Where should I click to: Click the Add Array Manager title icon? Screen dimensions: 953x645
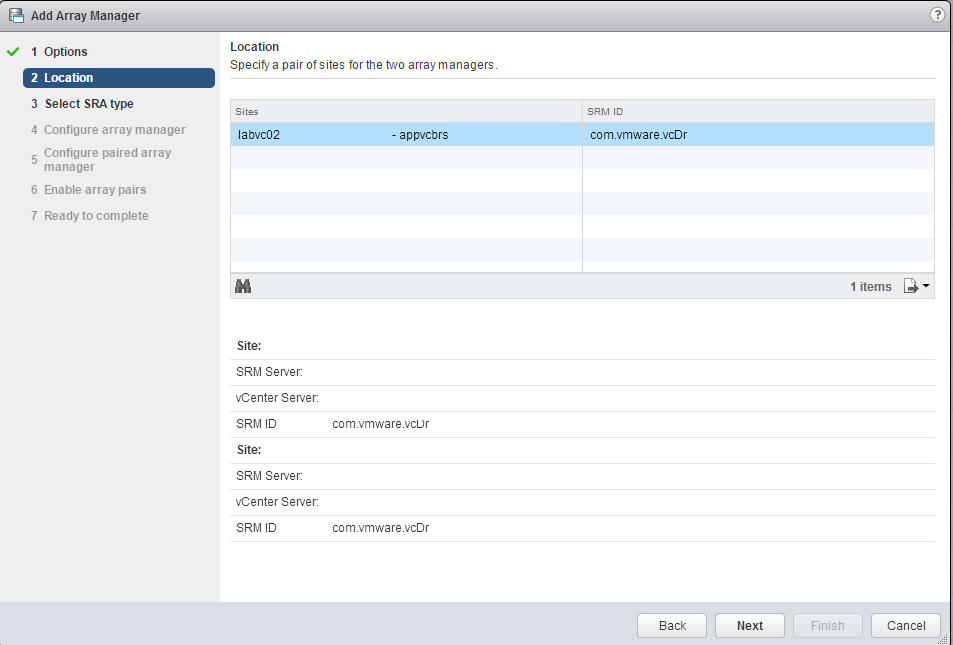point(16,15)
